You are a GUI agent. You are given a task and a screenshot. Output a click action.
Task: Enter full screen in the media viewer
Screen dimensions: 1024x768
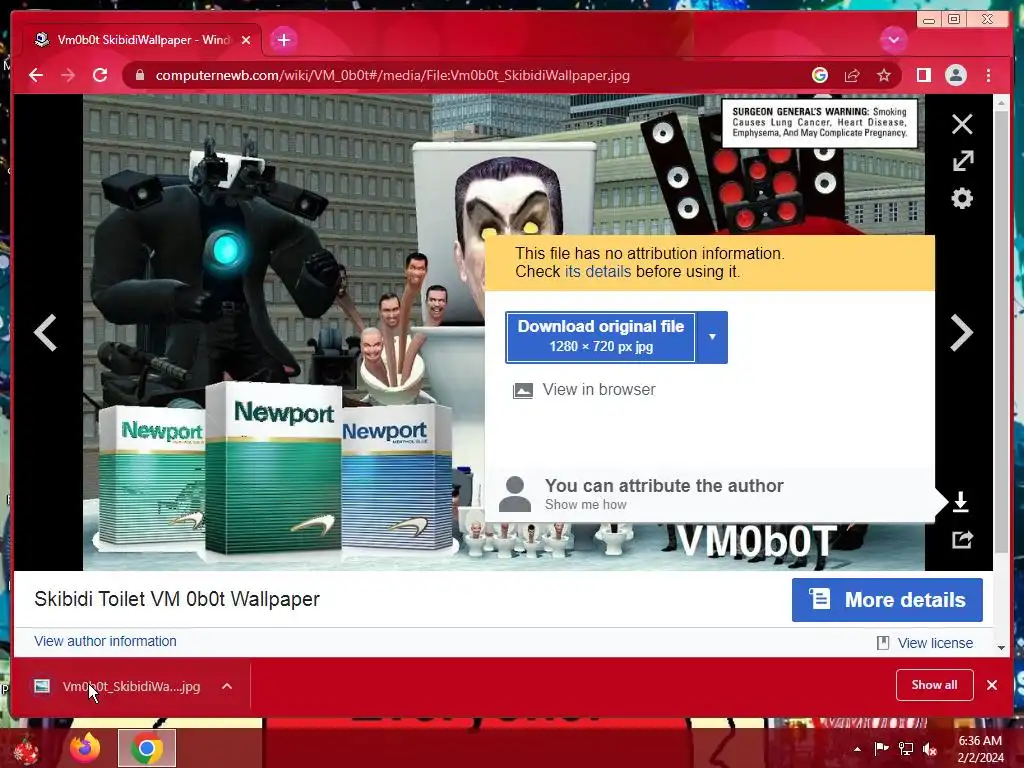pos(962,161)
